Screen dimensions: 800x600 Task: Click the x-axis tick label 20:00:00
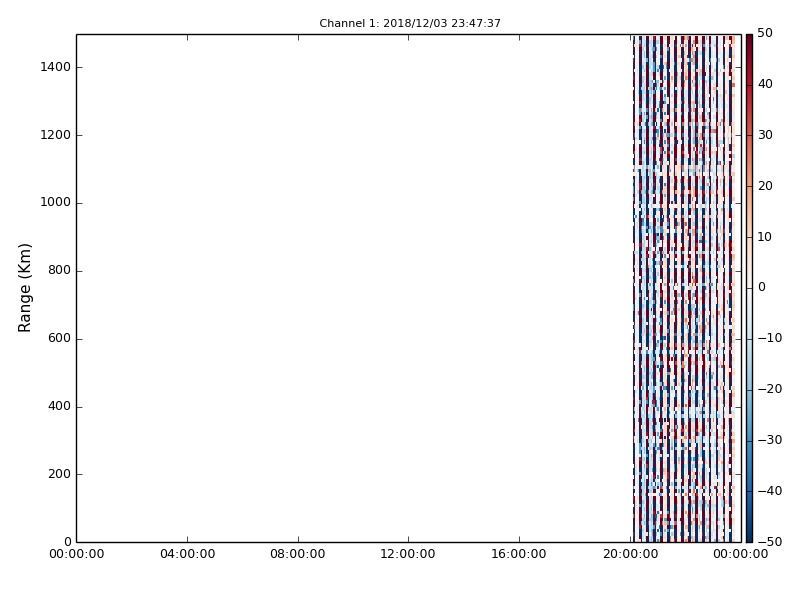pos(631,554)
